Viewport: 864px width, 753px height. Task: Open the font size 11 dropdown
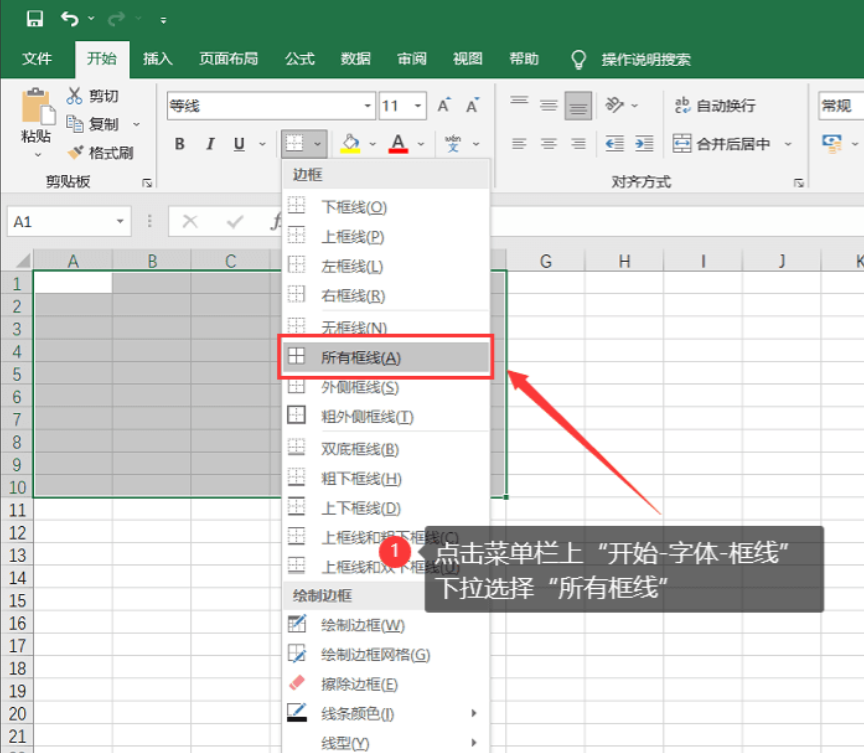(418, 106)
